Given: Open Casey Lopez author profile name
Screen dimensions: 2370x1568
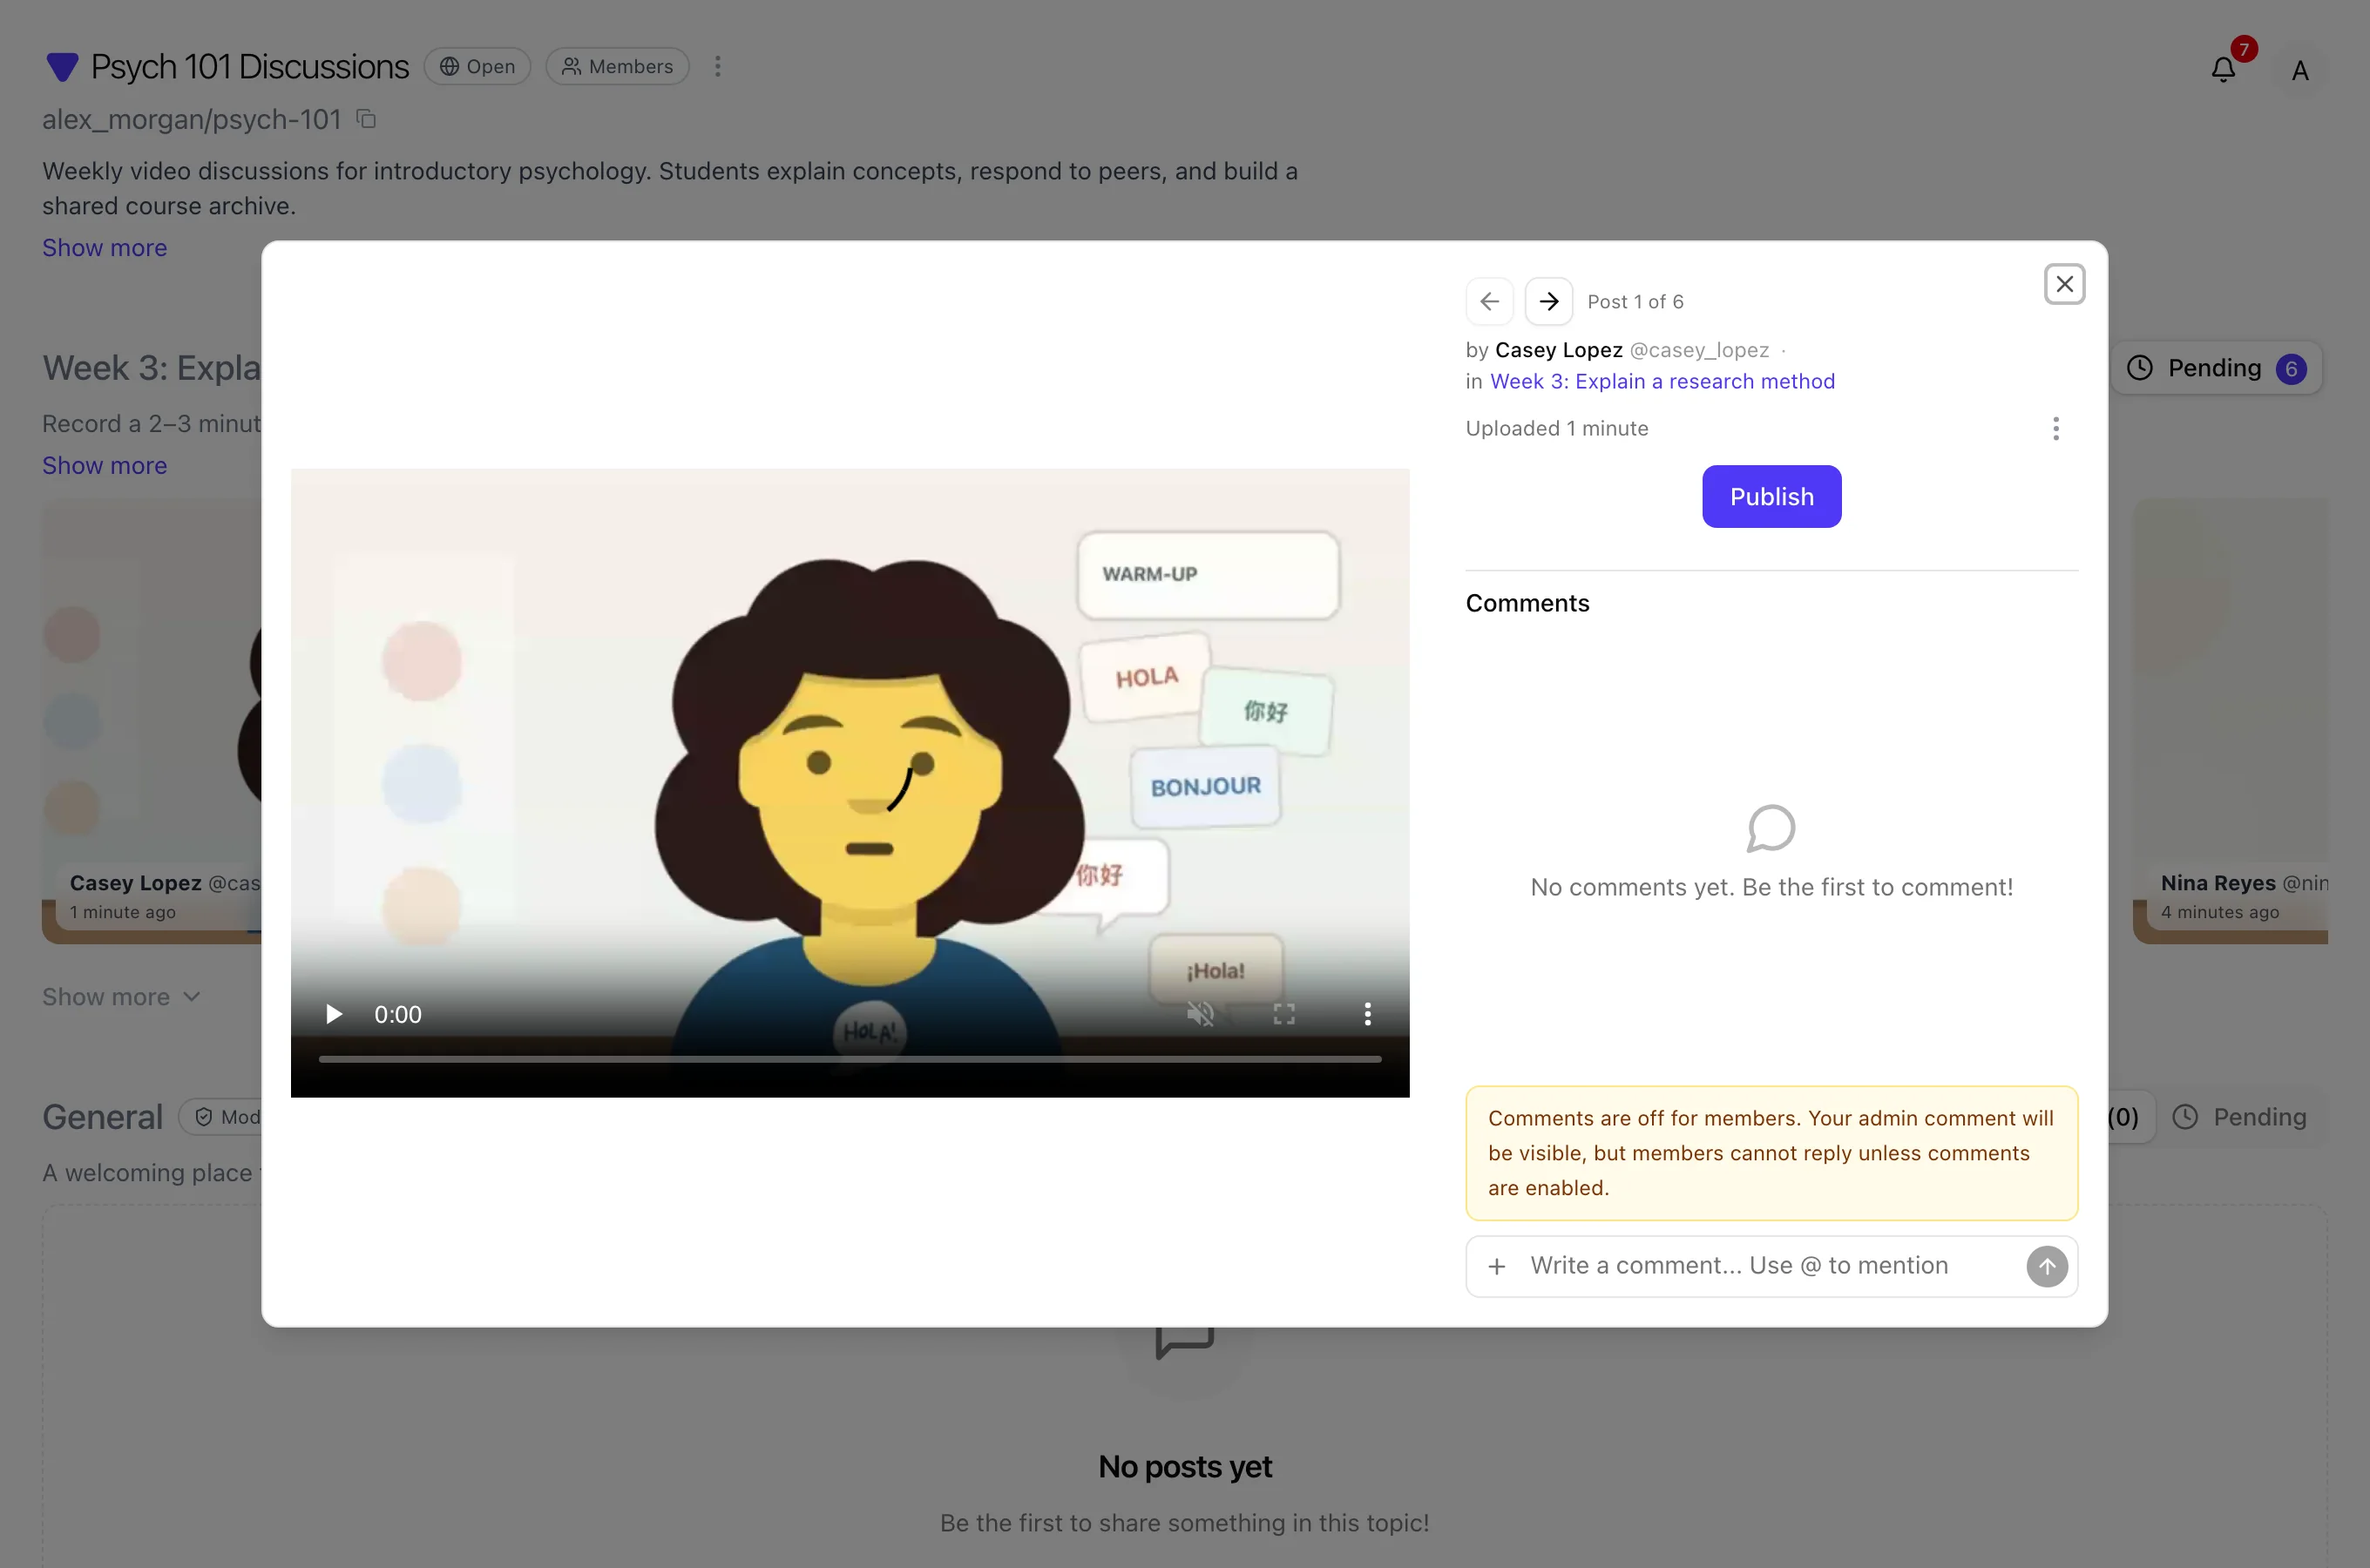Looking at the screenshot, I should click(1558, 350).
